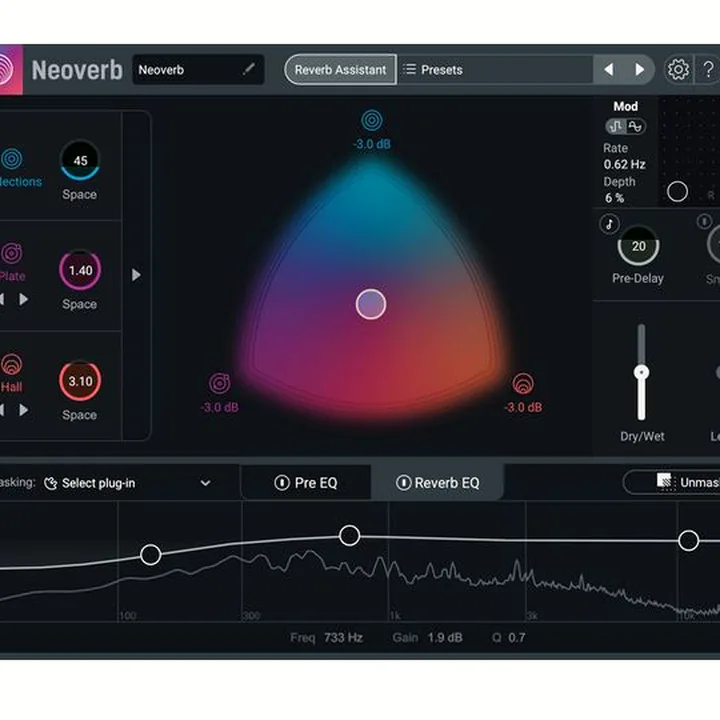The width and height of the screenshot is (720, 720).
Task: Expand the advanced engine panel arrow
Action: (x=136, y=275)
